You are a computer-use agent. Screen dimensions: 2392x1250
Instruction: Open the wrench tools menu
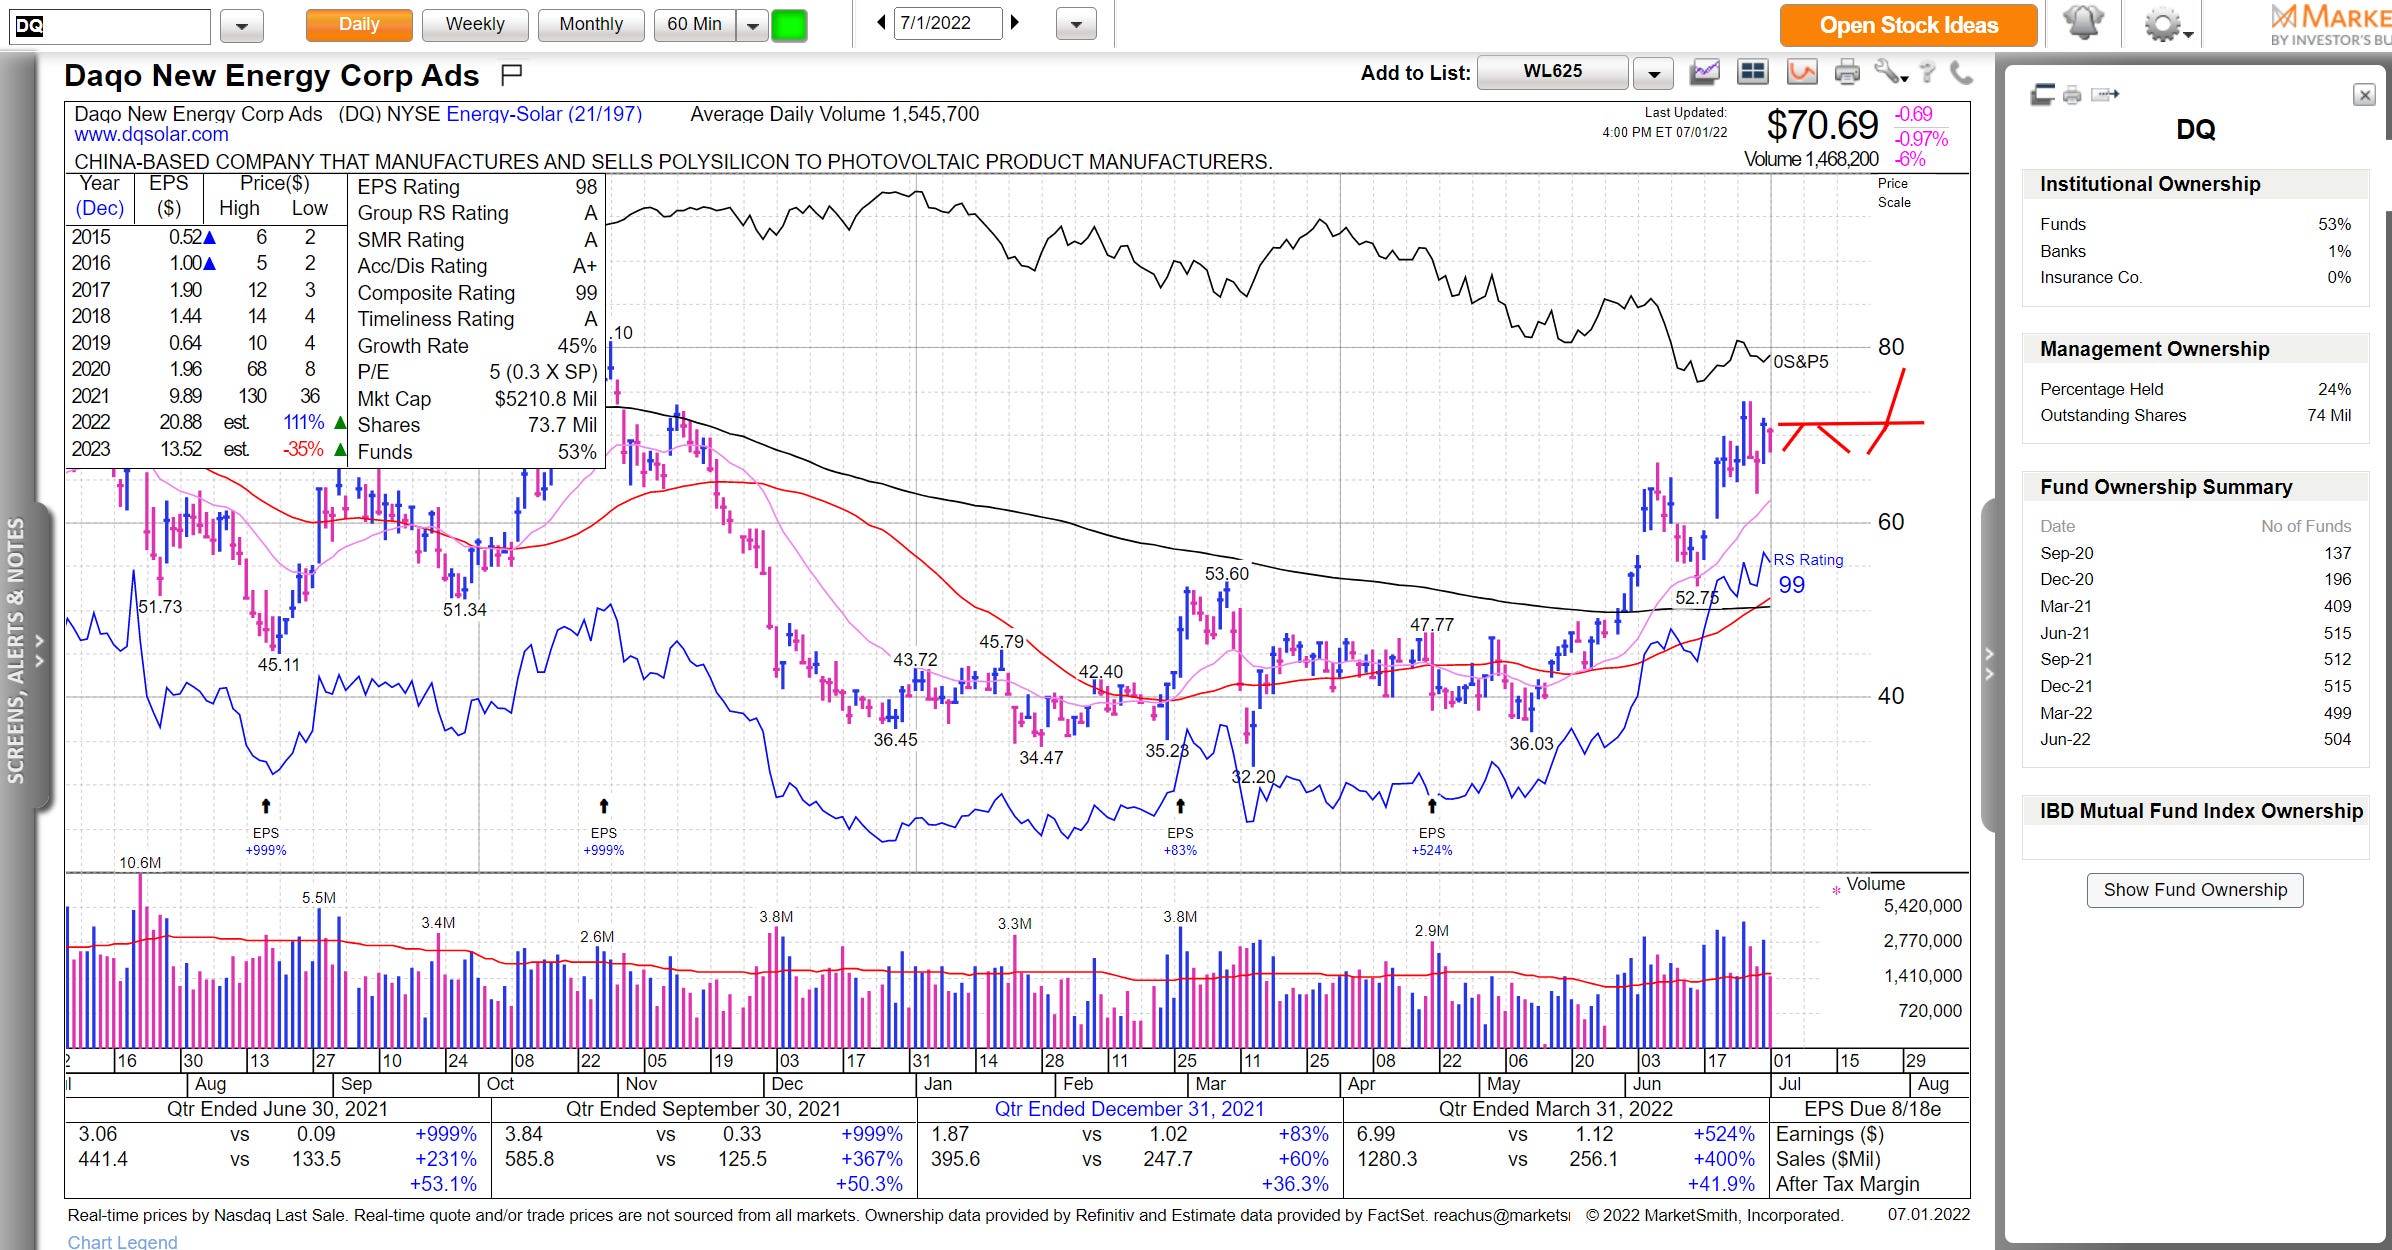coord(1890,72)
